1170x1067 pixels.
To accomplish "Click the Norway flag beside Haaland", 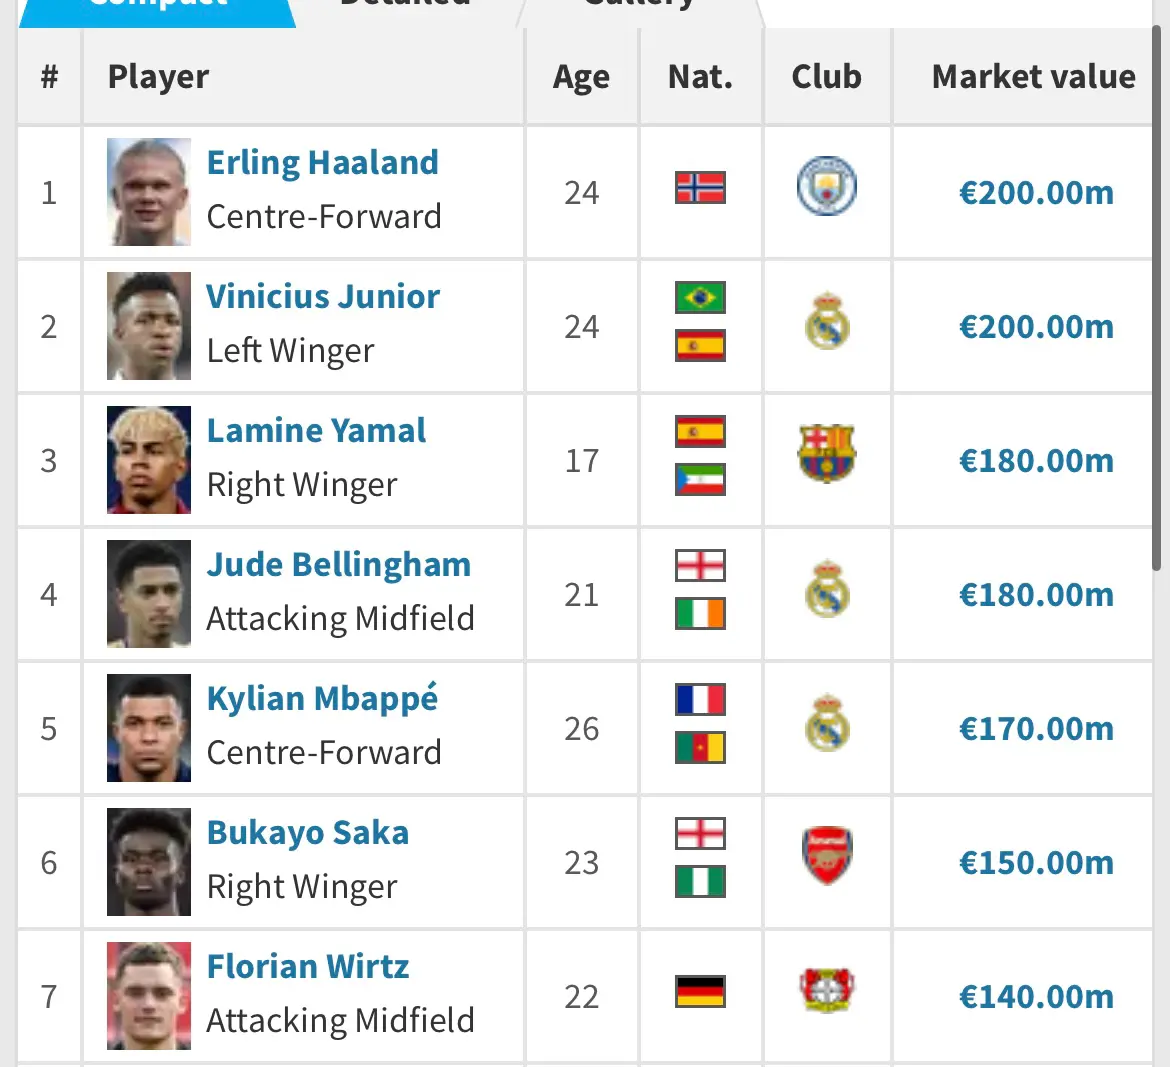I will 700,187.
